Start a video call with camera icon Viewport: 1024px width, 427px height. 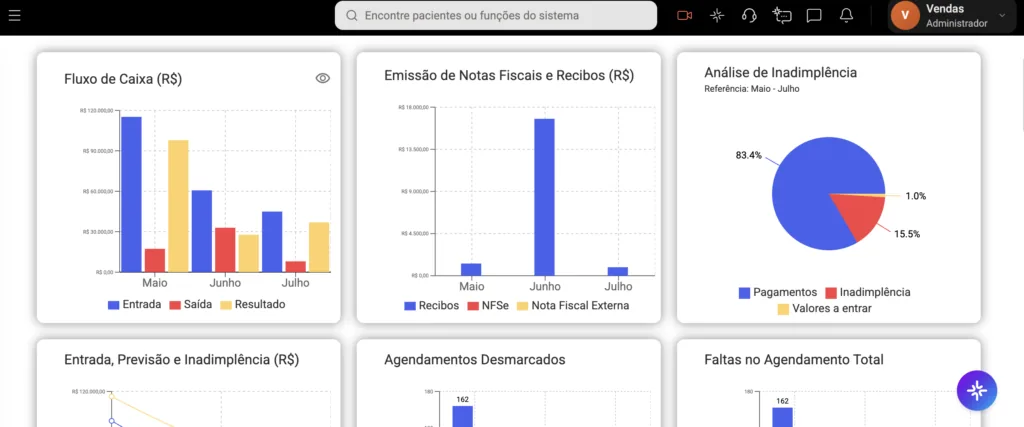[x=684, y=16]
